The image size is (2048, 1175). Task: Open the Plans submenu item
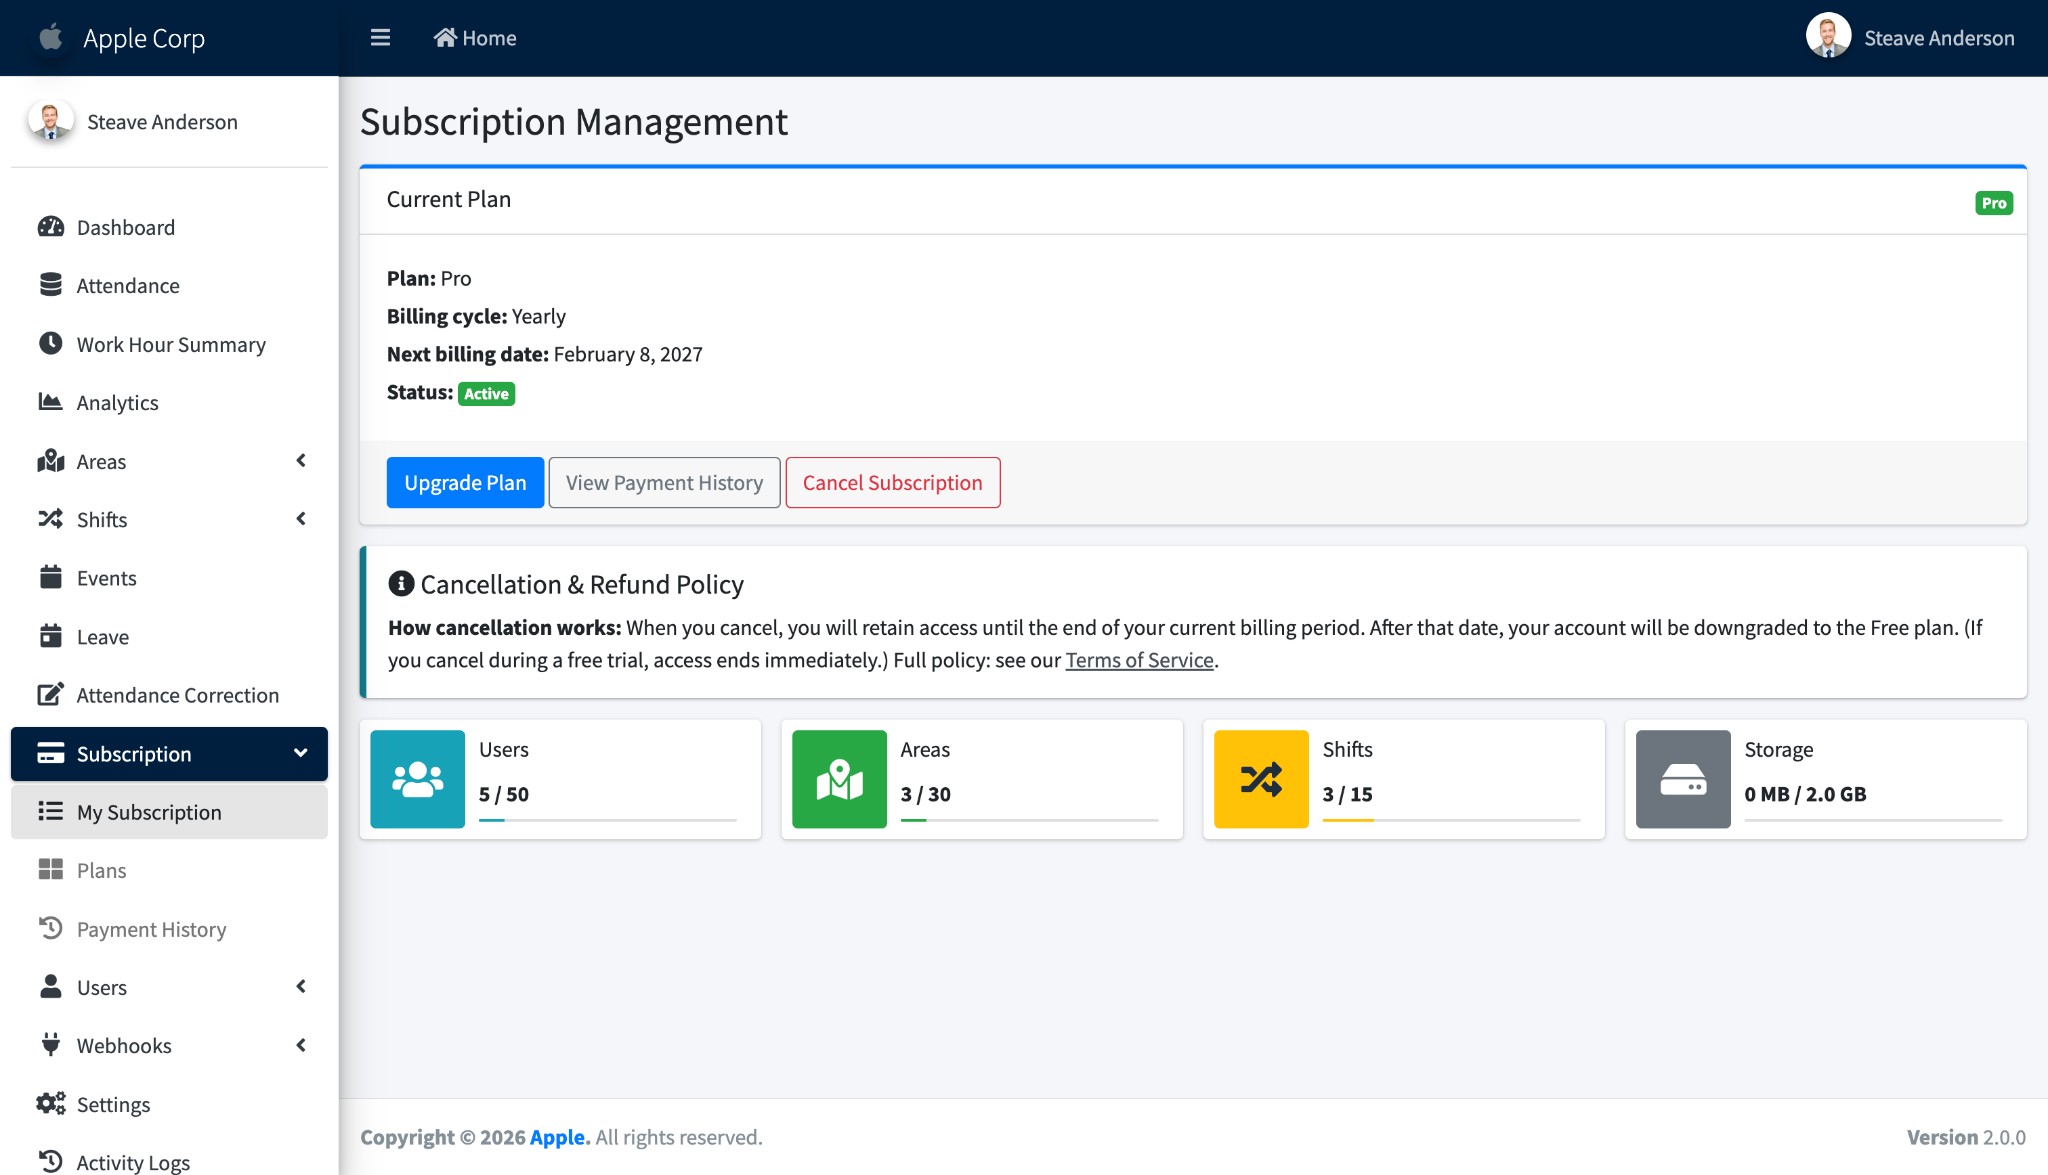click(102, 870)
